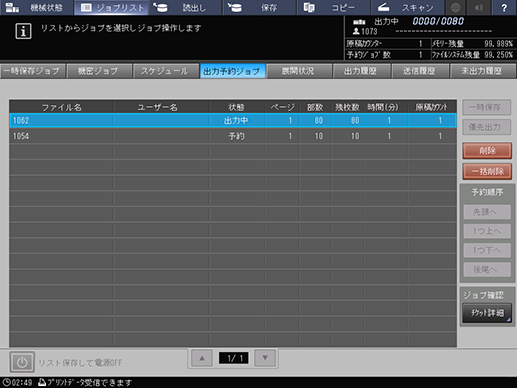Click the ファイルシステム残量 99.250% value
This screenshot has height=388, width=517.
[x=498, y=55]
